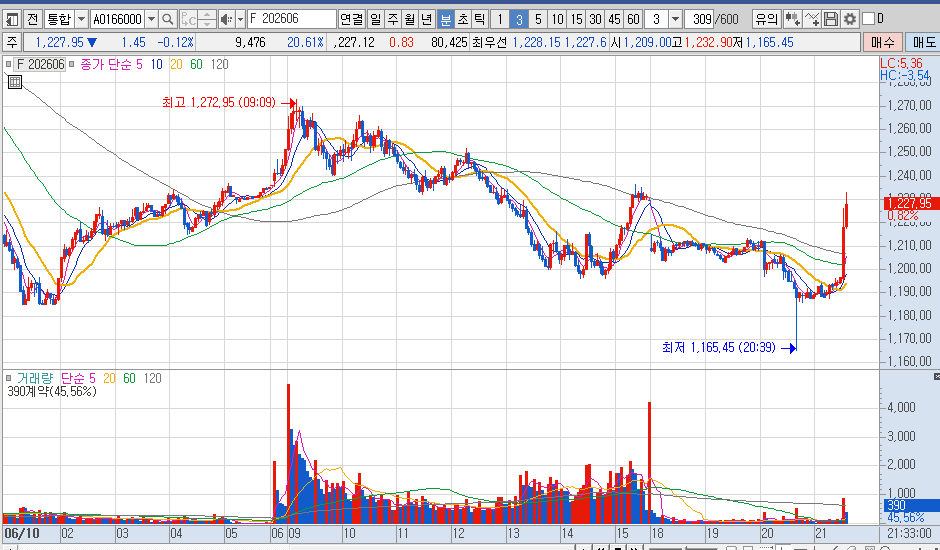Toggle the D checkbox in toolbar
Viewport: 940px width, 550px height.
point(868,19)
